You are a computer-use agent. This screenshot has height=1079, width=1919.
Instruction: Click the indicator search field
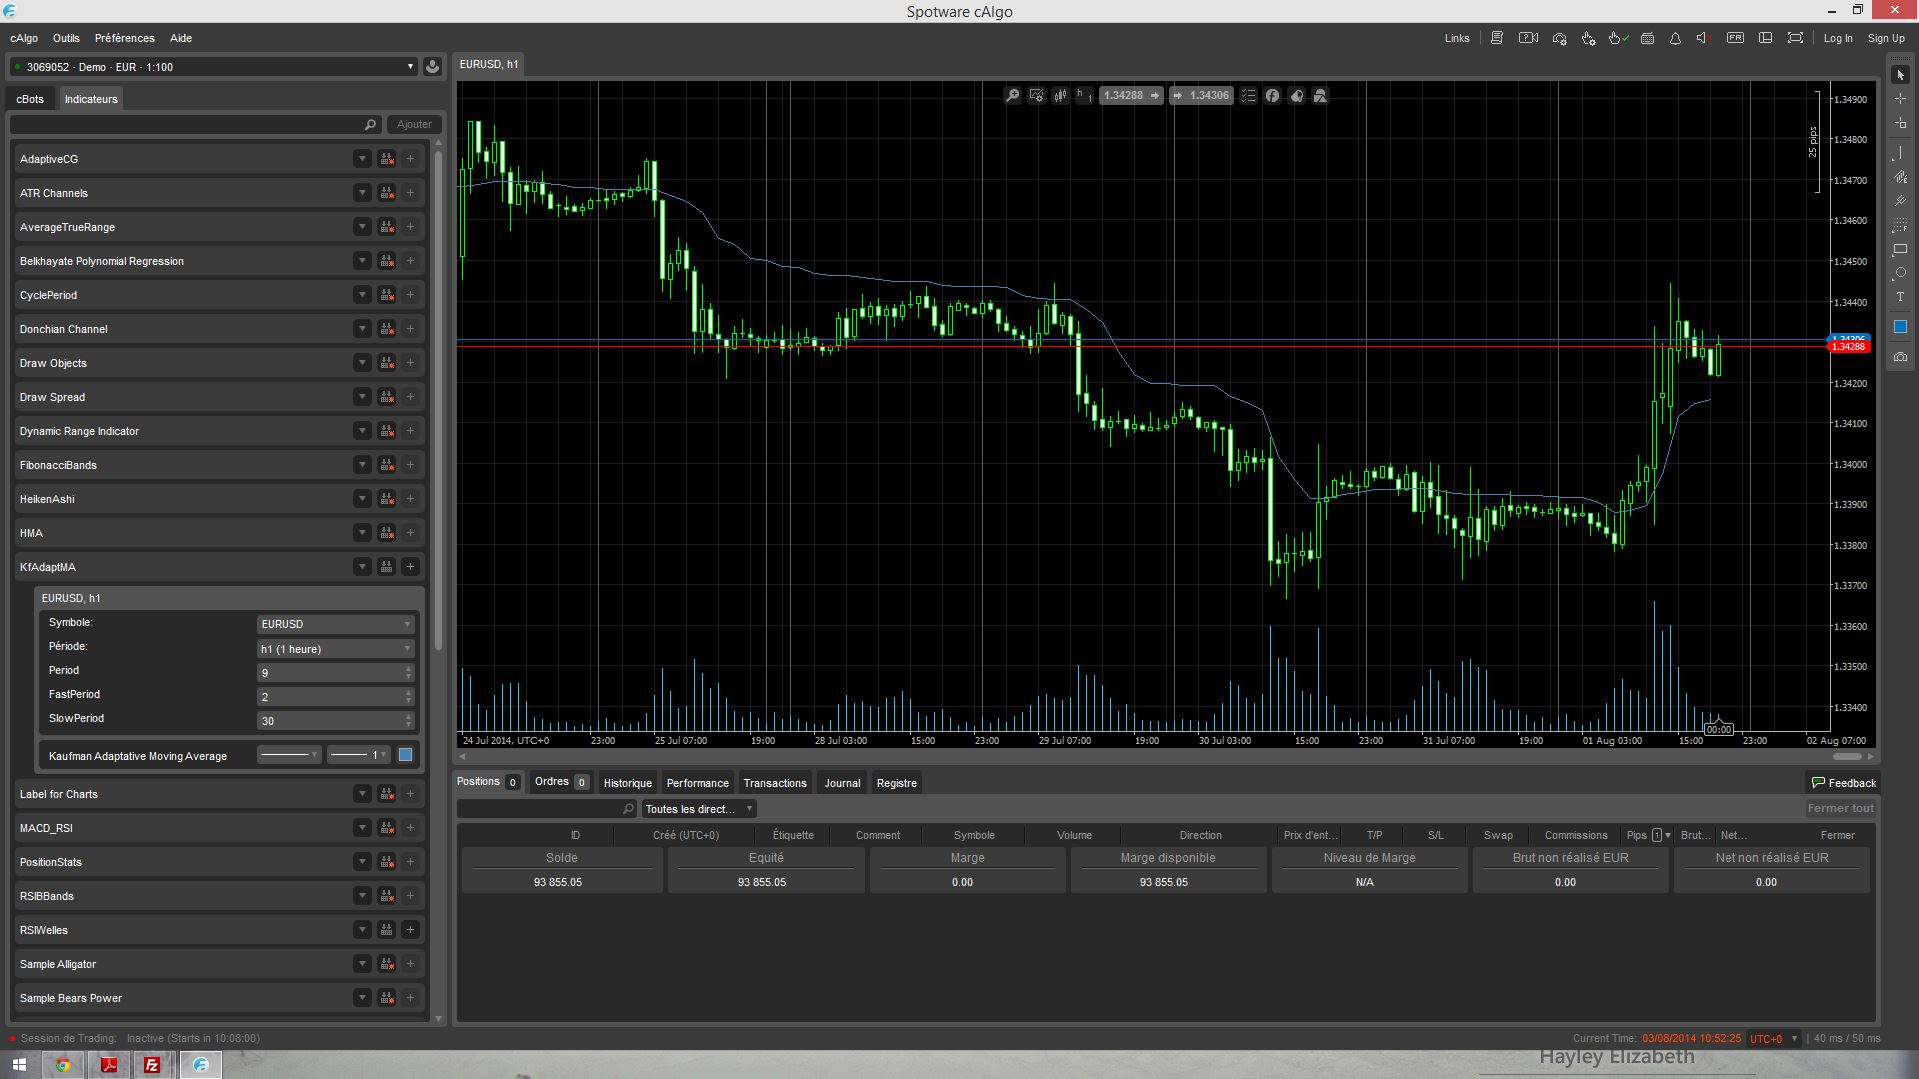pos(196,124)
